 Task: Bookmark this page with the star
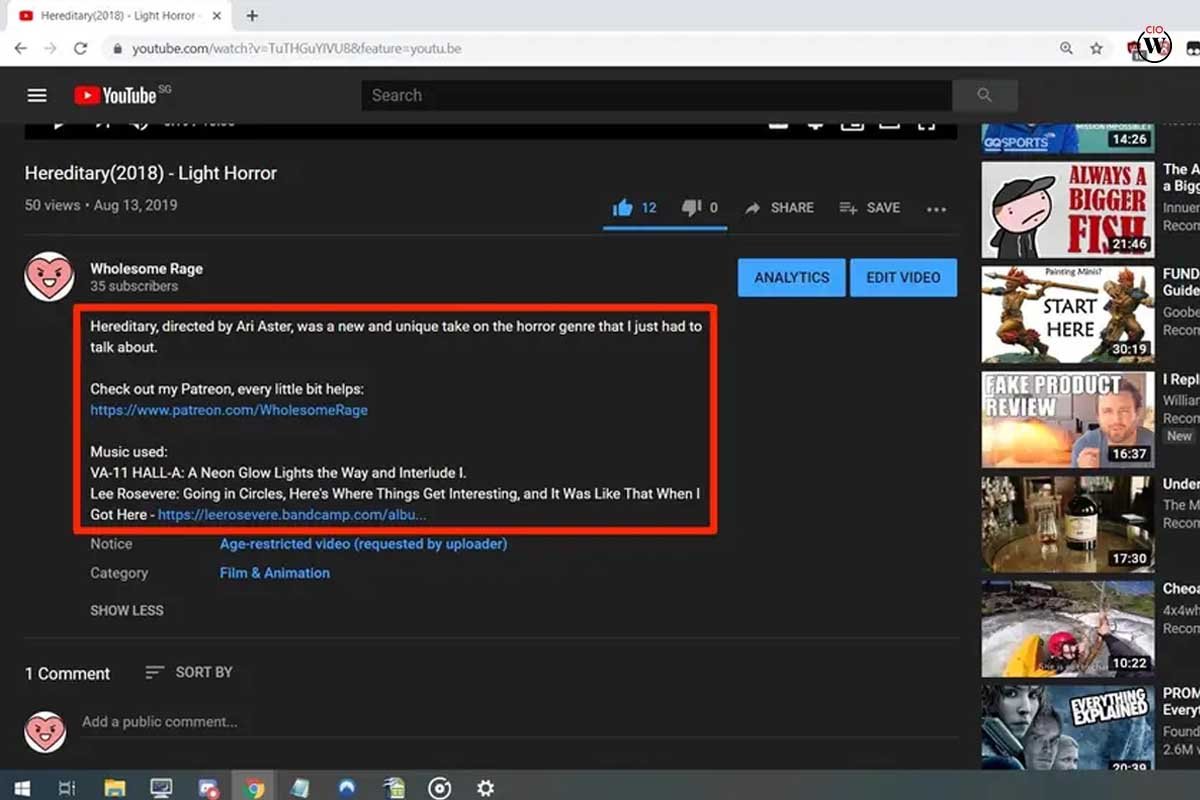click(x=1096, y=48)
